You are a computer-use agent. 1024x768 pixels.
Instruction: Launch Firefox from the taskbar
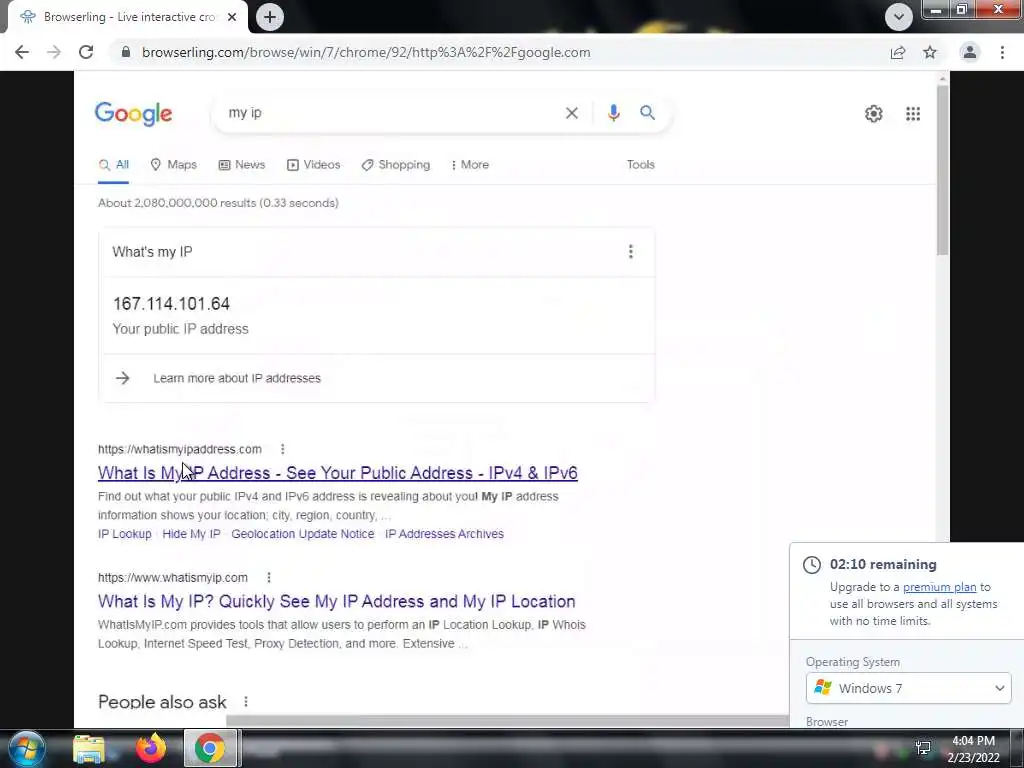click(x=151, y=748)
